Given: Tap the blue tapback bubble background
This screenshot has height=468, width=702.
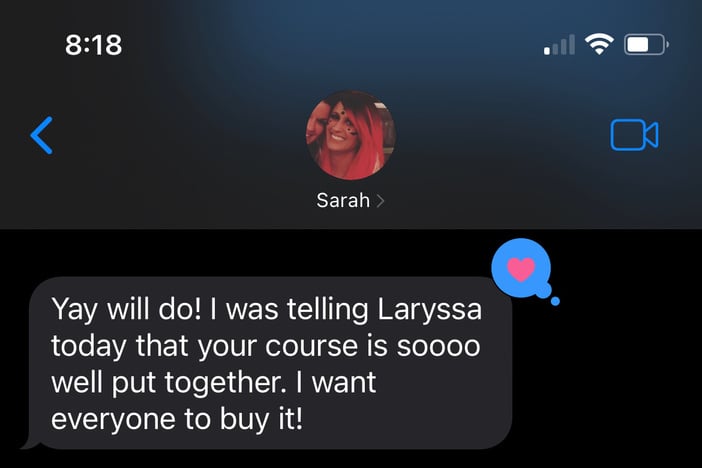Looking at the screenshot, I should [x=521, y=268].
